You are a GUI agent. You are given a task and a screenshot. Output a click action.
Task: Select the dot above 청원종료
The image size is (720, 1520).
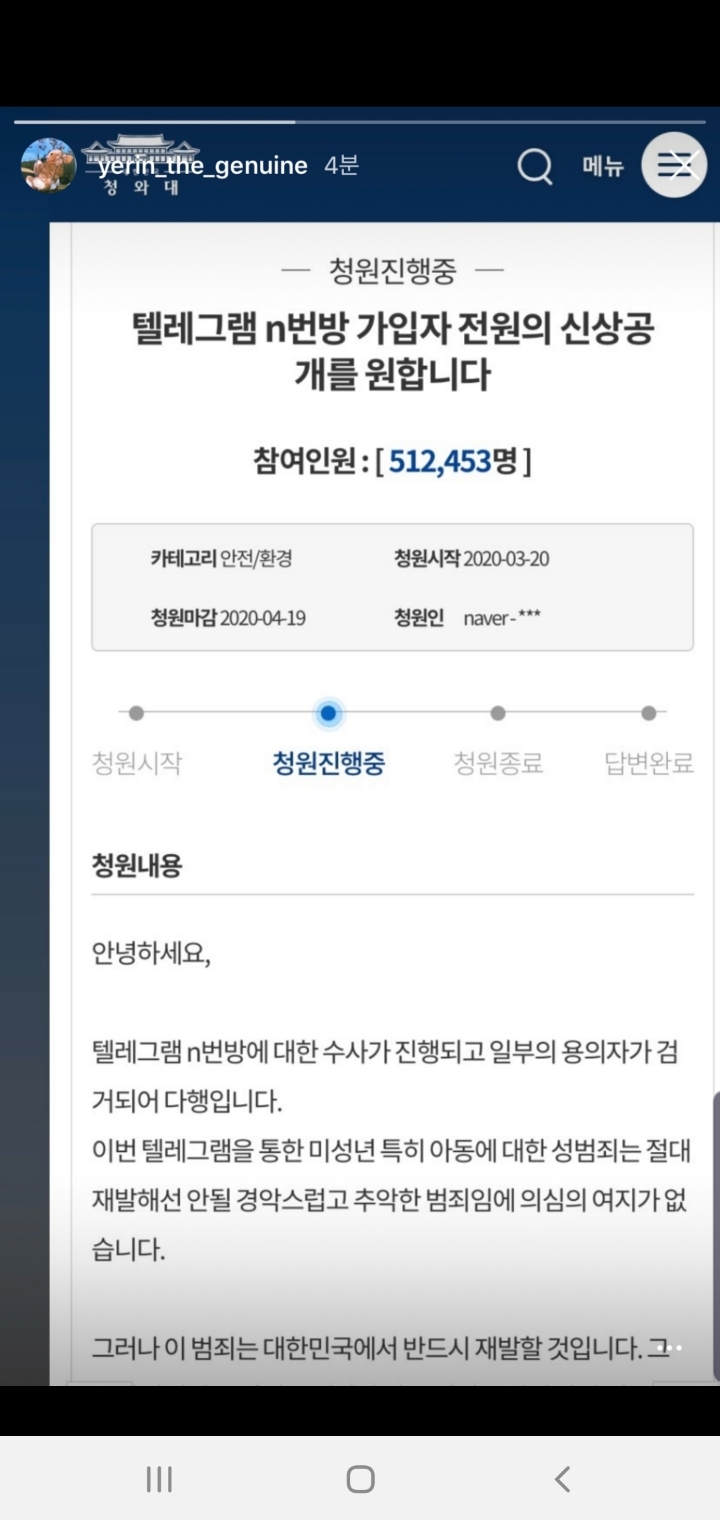pyautogui.click(x=498, y=713)
